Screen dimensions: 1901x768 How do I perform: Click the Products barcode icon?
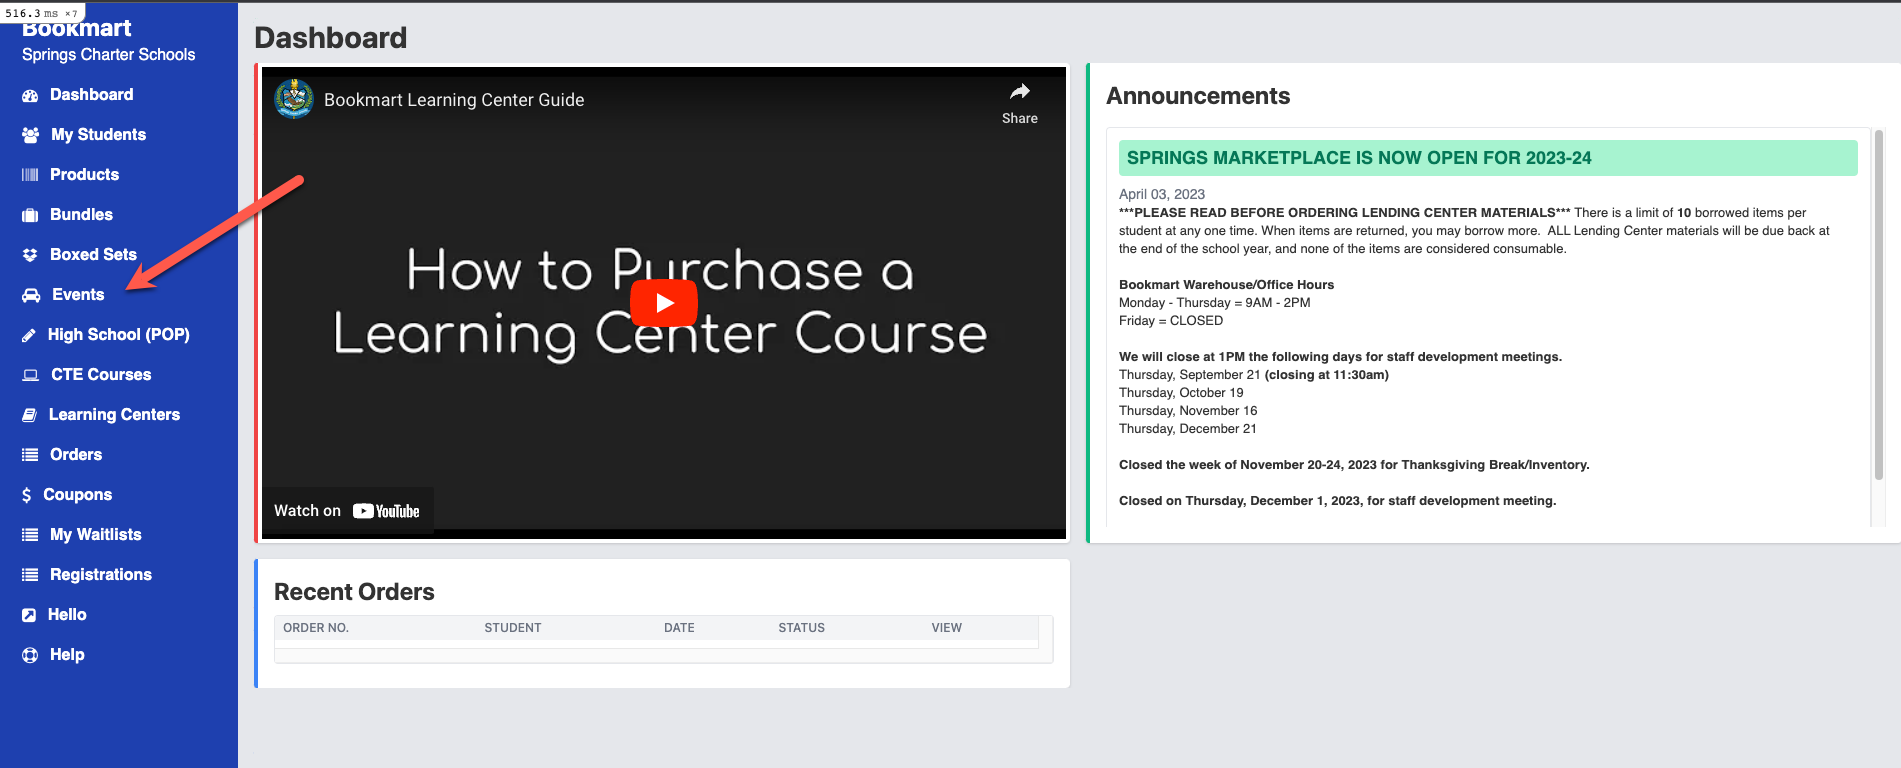pyautogui.click(x=30, y=175)
